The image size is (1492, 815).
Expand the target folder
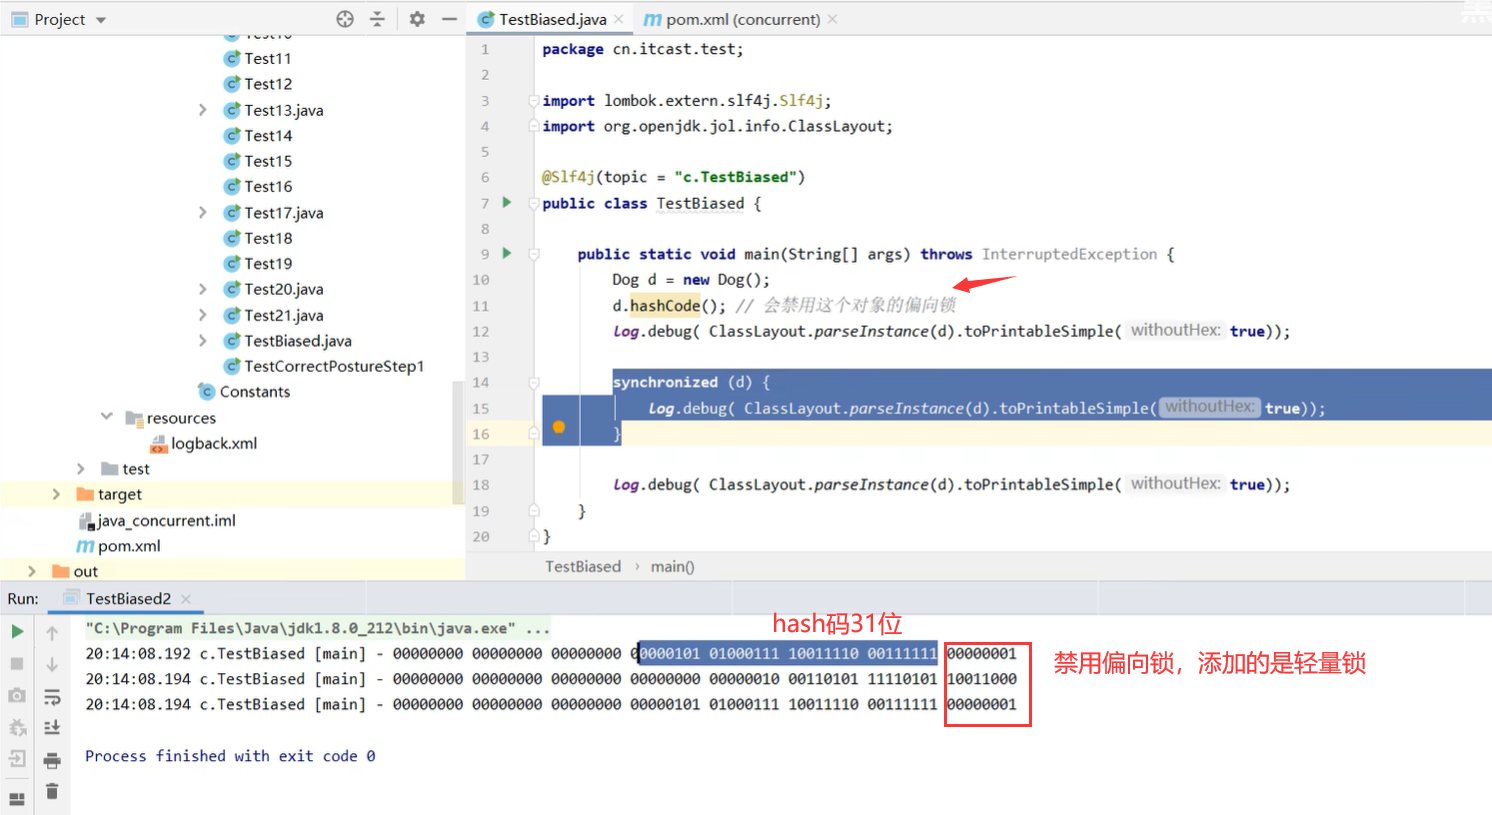click(x=57, y=494)
